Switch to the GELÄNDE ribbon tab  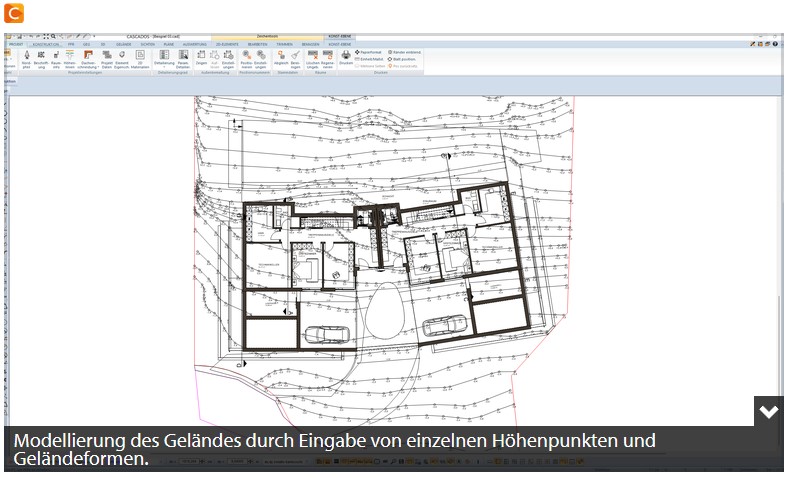point(123,44)
